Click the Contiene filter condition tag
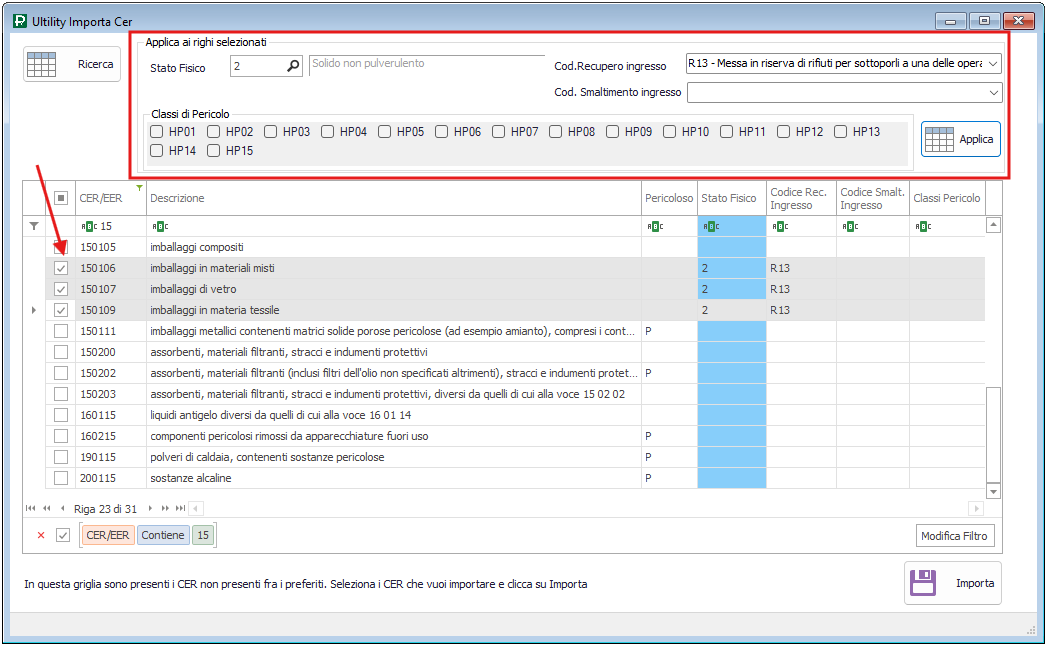1046x645 pixels. pyautogui.click(x=162, y=535)
